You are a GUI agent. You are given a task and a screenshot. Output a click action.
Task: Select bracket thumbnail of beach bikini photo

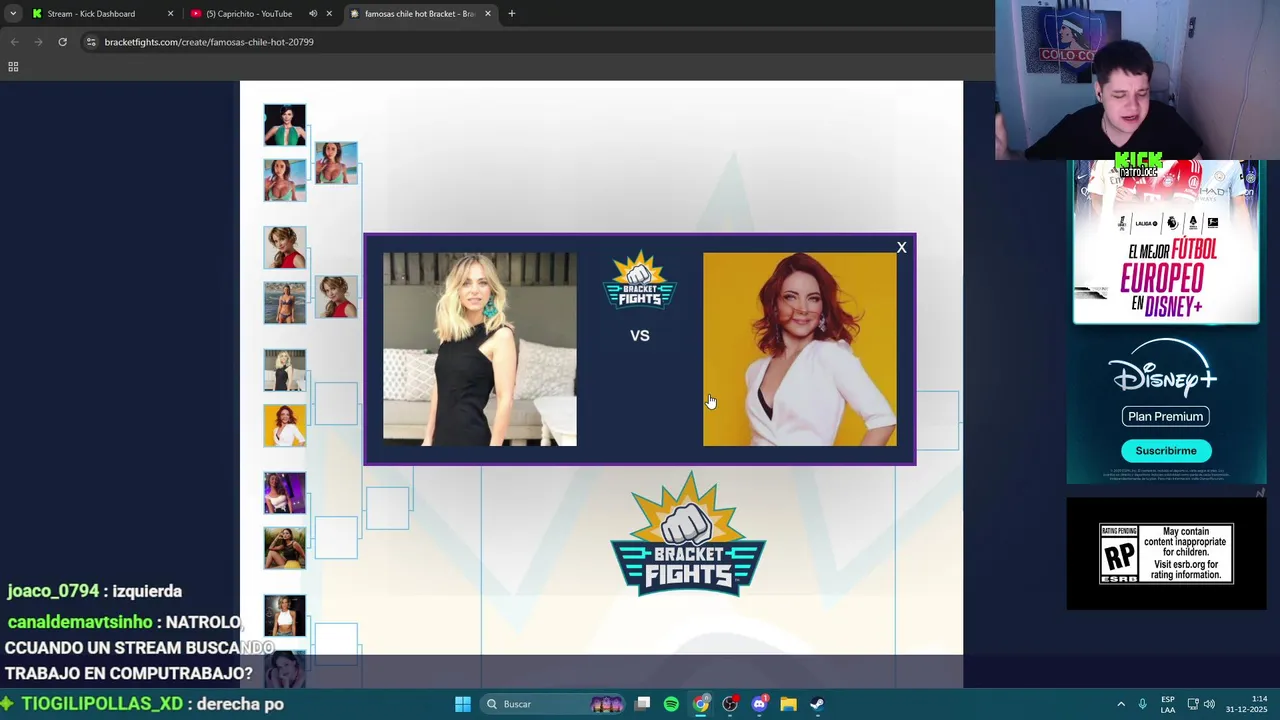[x=285, y=303]
